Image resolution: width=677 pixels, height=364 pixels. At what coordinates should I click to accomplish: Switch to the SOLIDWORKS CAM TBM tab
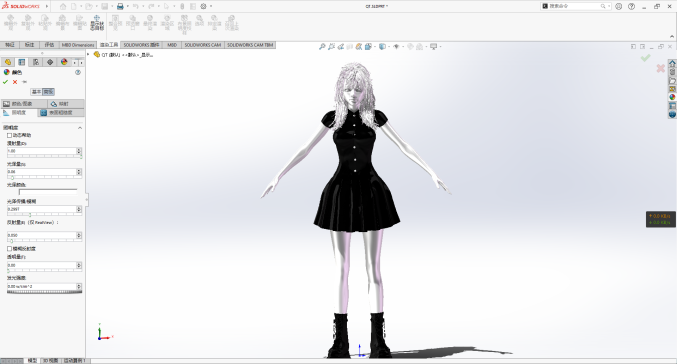pos(250,45)
